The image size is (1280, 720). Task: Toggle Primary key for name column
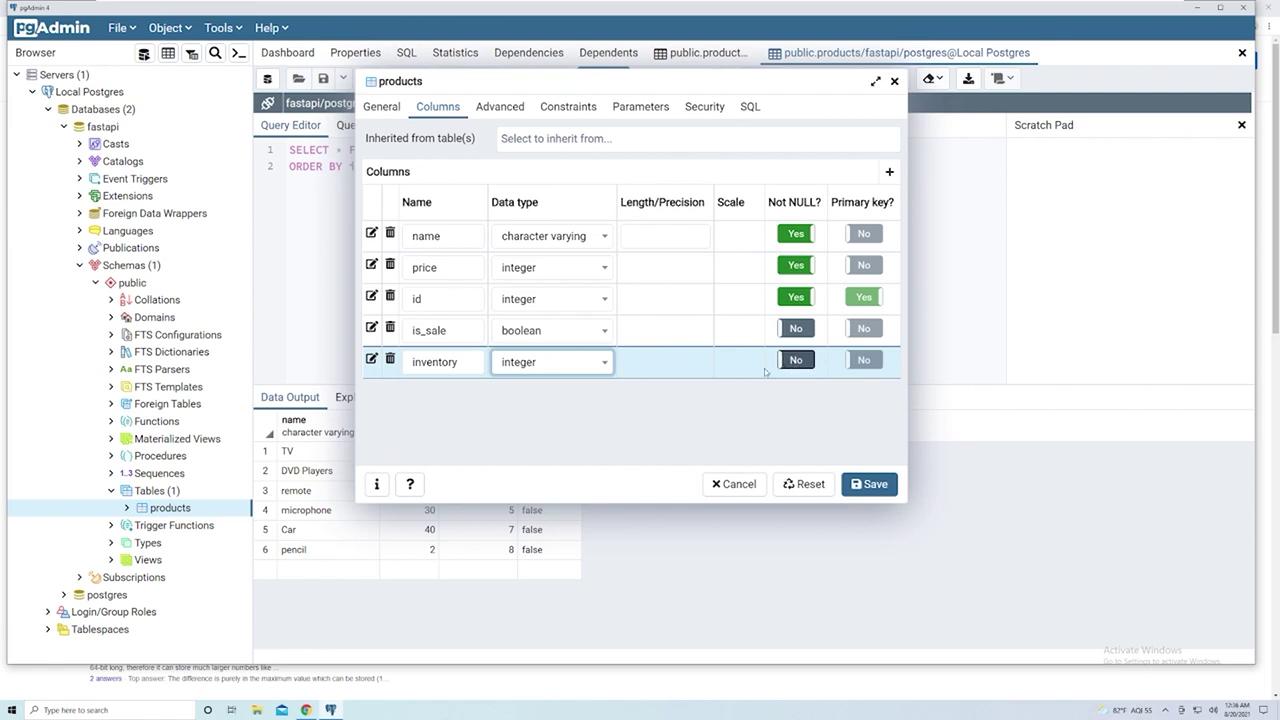pos(863,234)
